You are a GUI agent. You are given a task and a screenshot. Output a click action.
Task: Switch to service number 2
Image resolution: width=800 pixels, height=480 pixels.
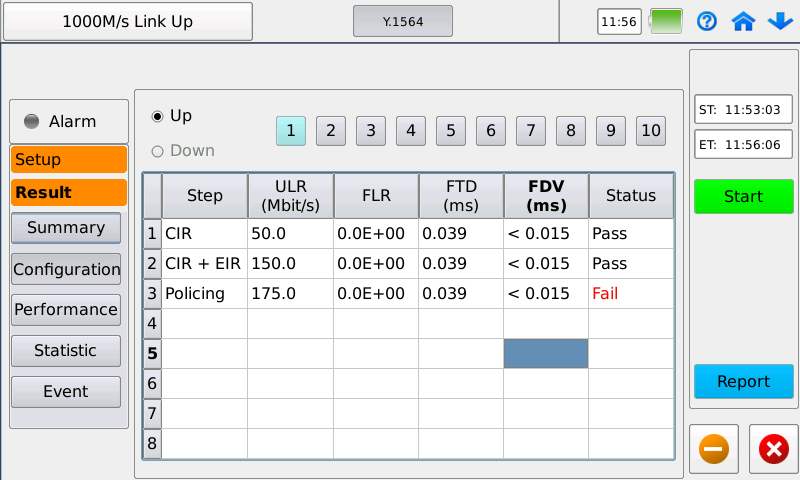click(x=330, y=130)
